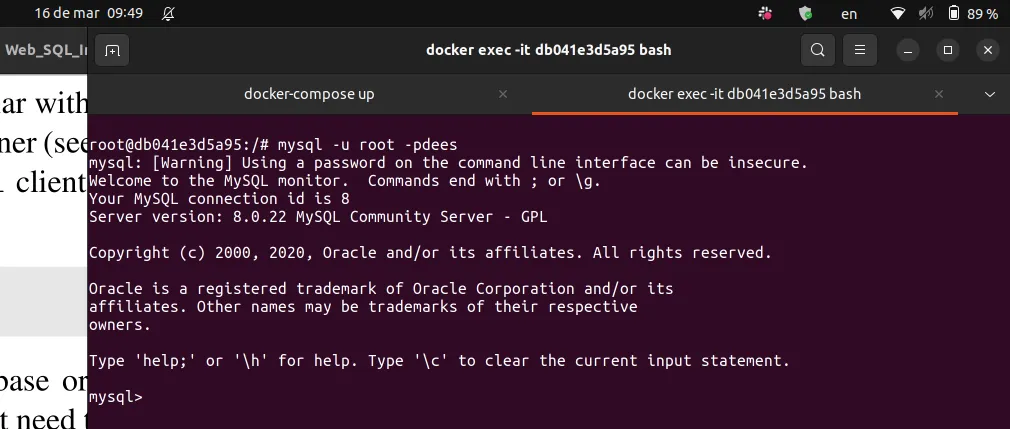Click the Wi-Fi status icon

click(x=898, y=14)
